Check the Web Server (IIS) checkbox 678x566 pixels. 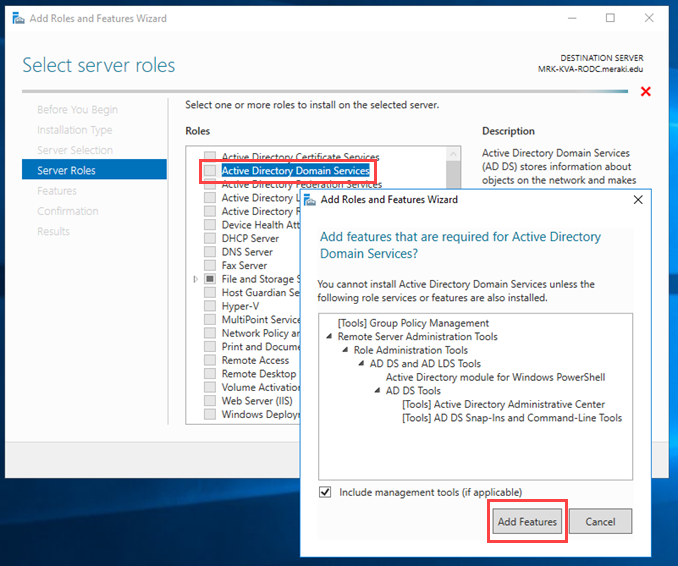click(210, 401)
